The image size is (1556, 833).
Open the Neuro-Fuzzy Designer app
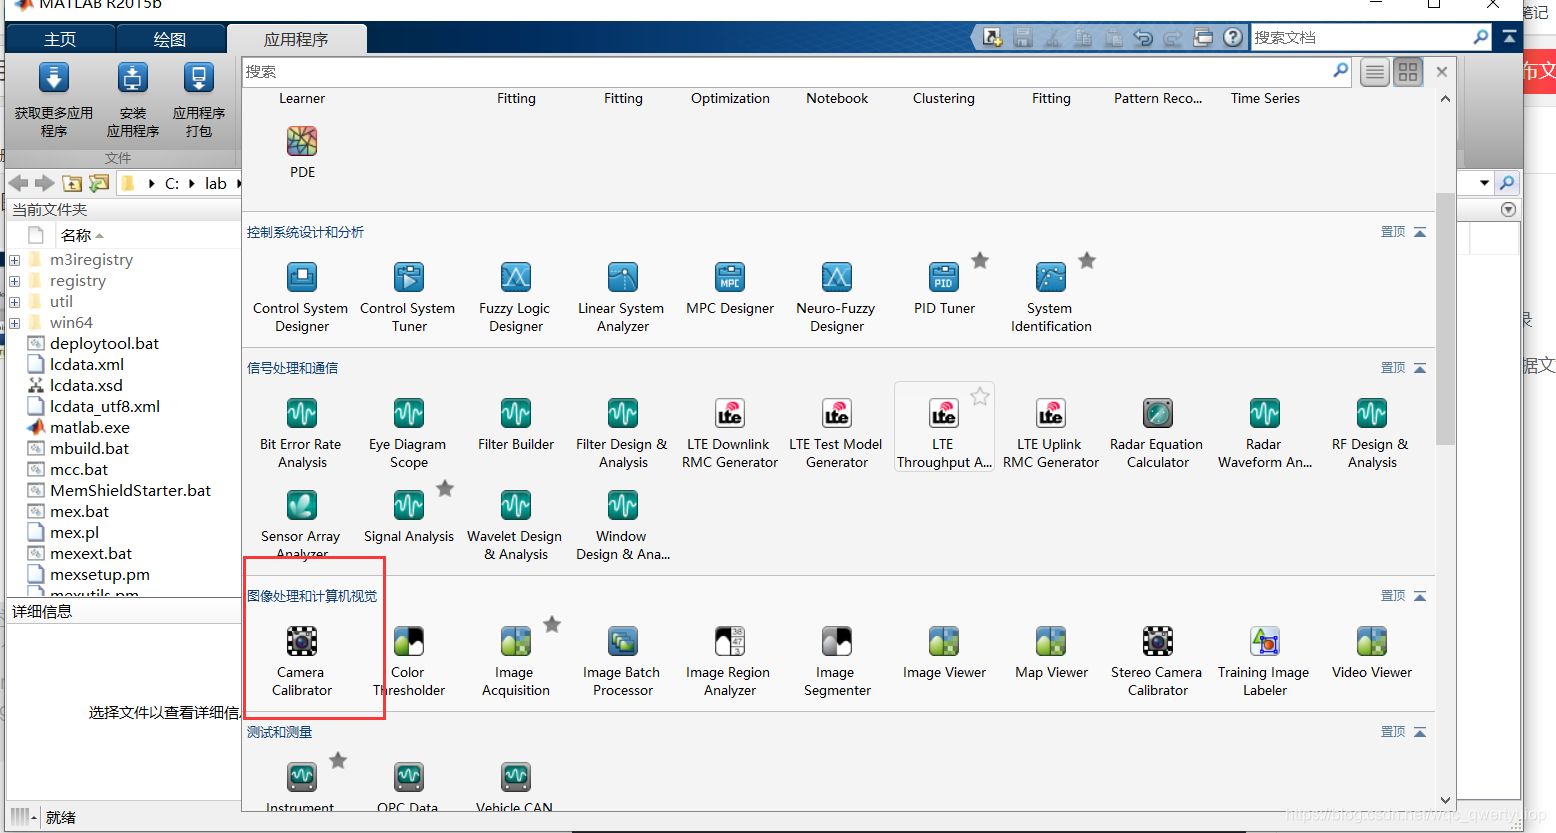tap(836, 296)
